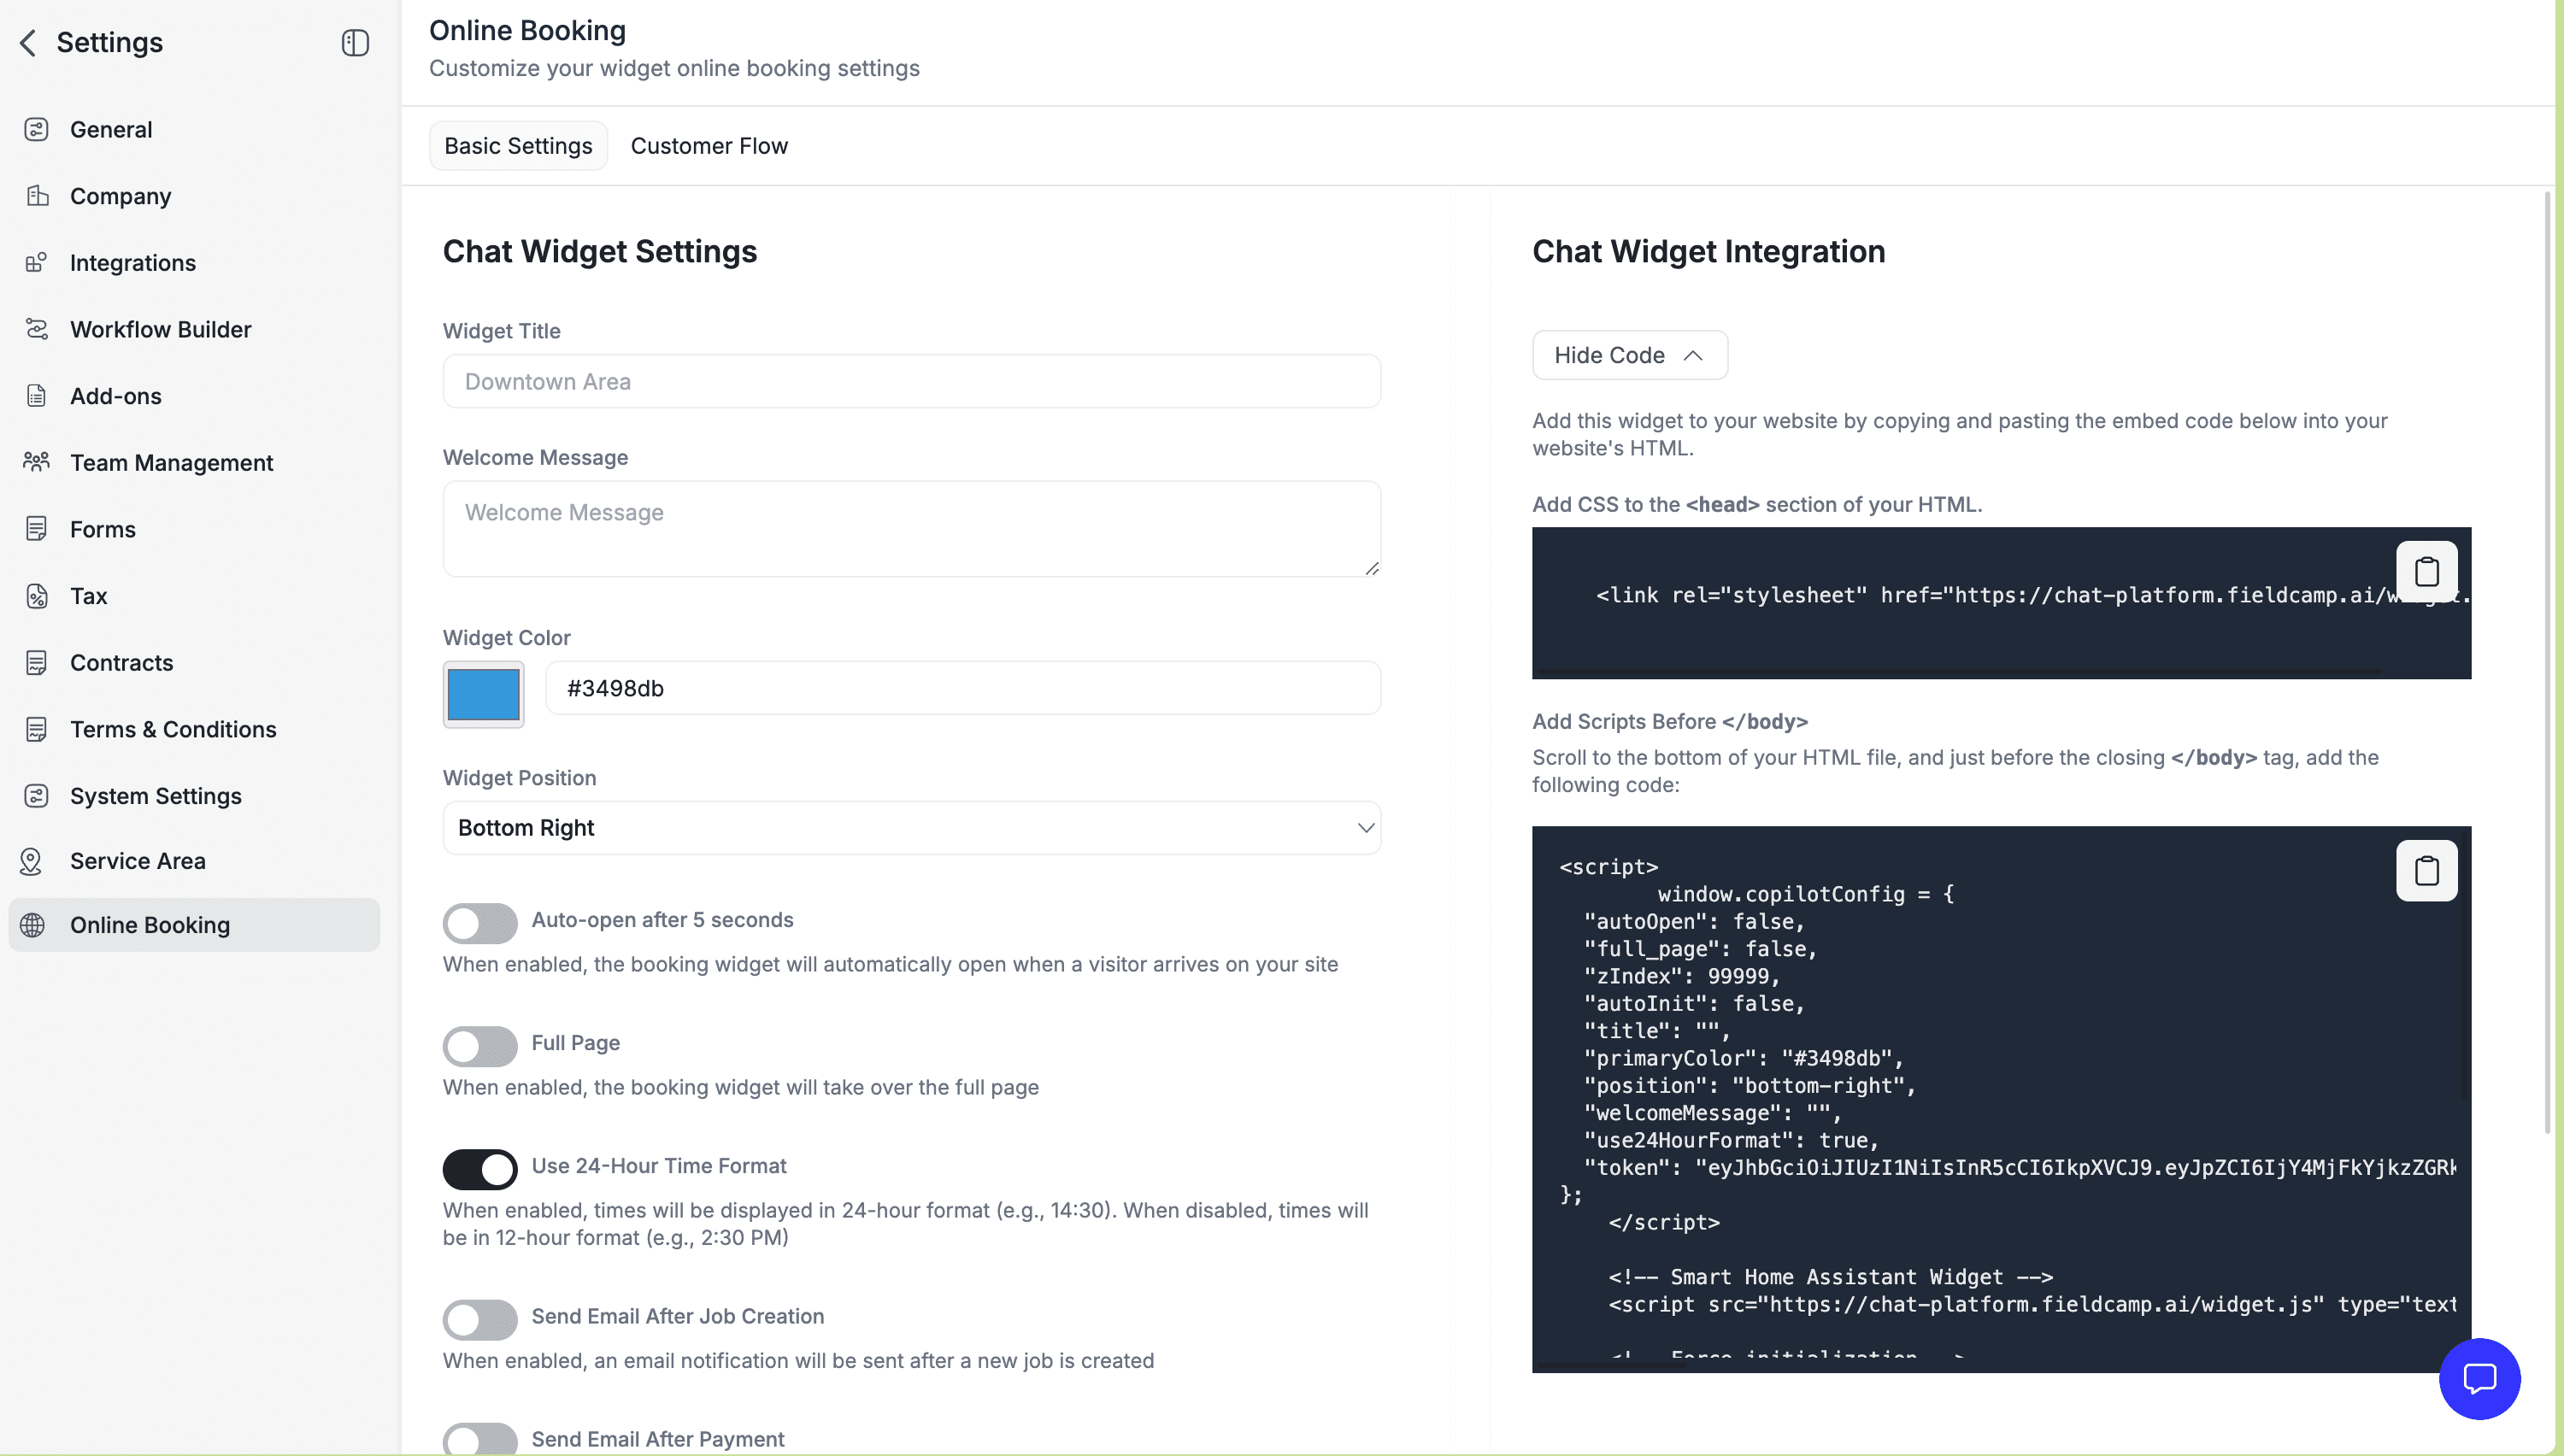This screenshot has width=2564, height=1456.
Task: Click the Service Area map pin icon
Action: pos(32,861)
